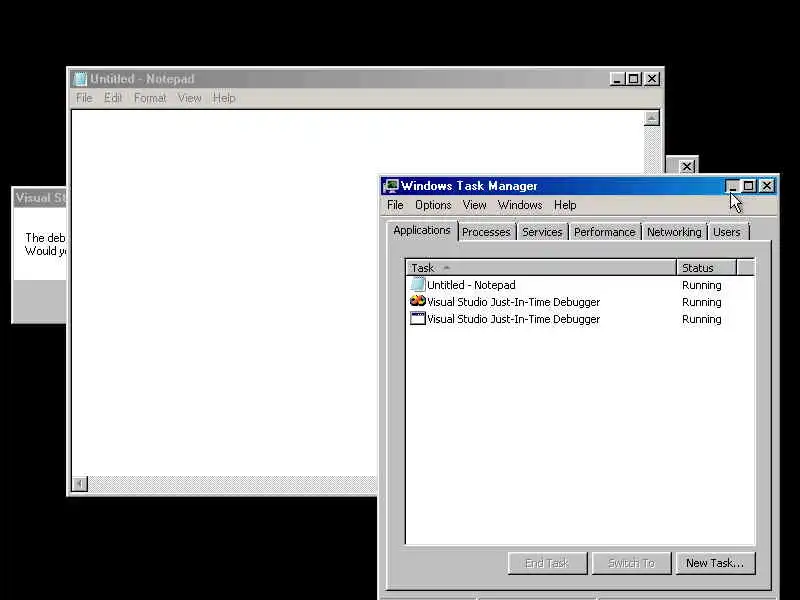Close the Untitled - Notepad window

(x=652, y=79)
